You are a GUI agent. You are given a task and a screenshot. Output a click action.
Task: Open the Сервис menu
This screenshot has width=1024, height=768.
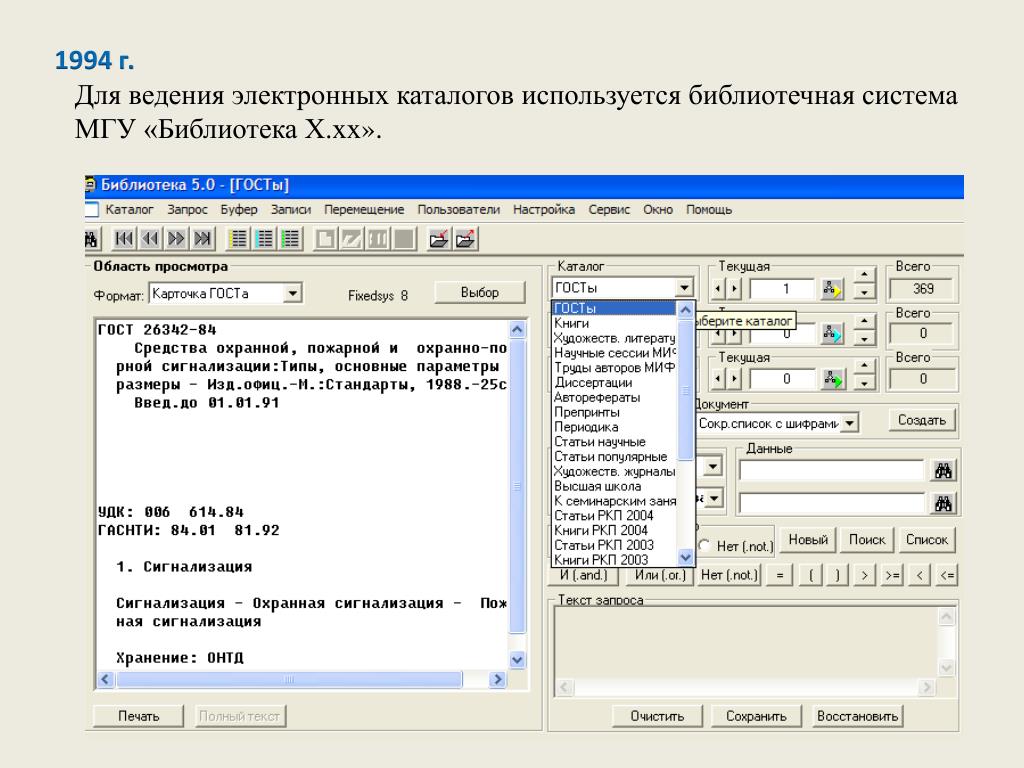coord(609,210)
